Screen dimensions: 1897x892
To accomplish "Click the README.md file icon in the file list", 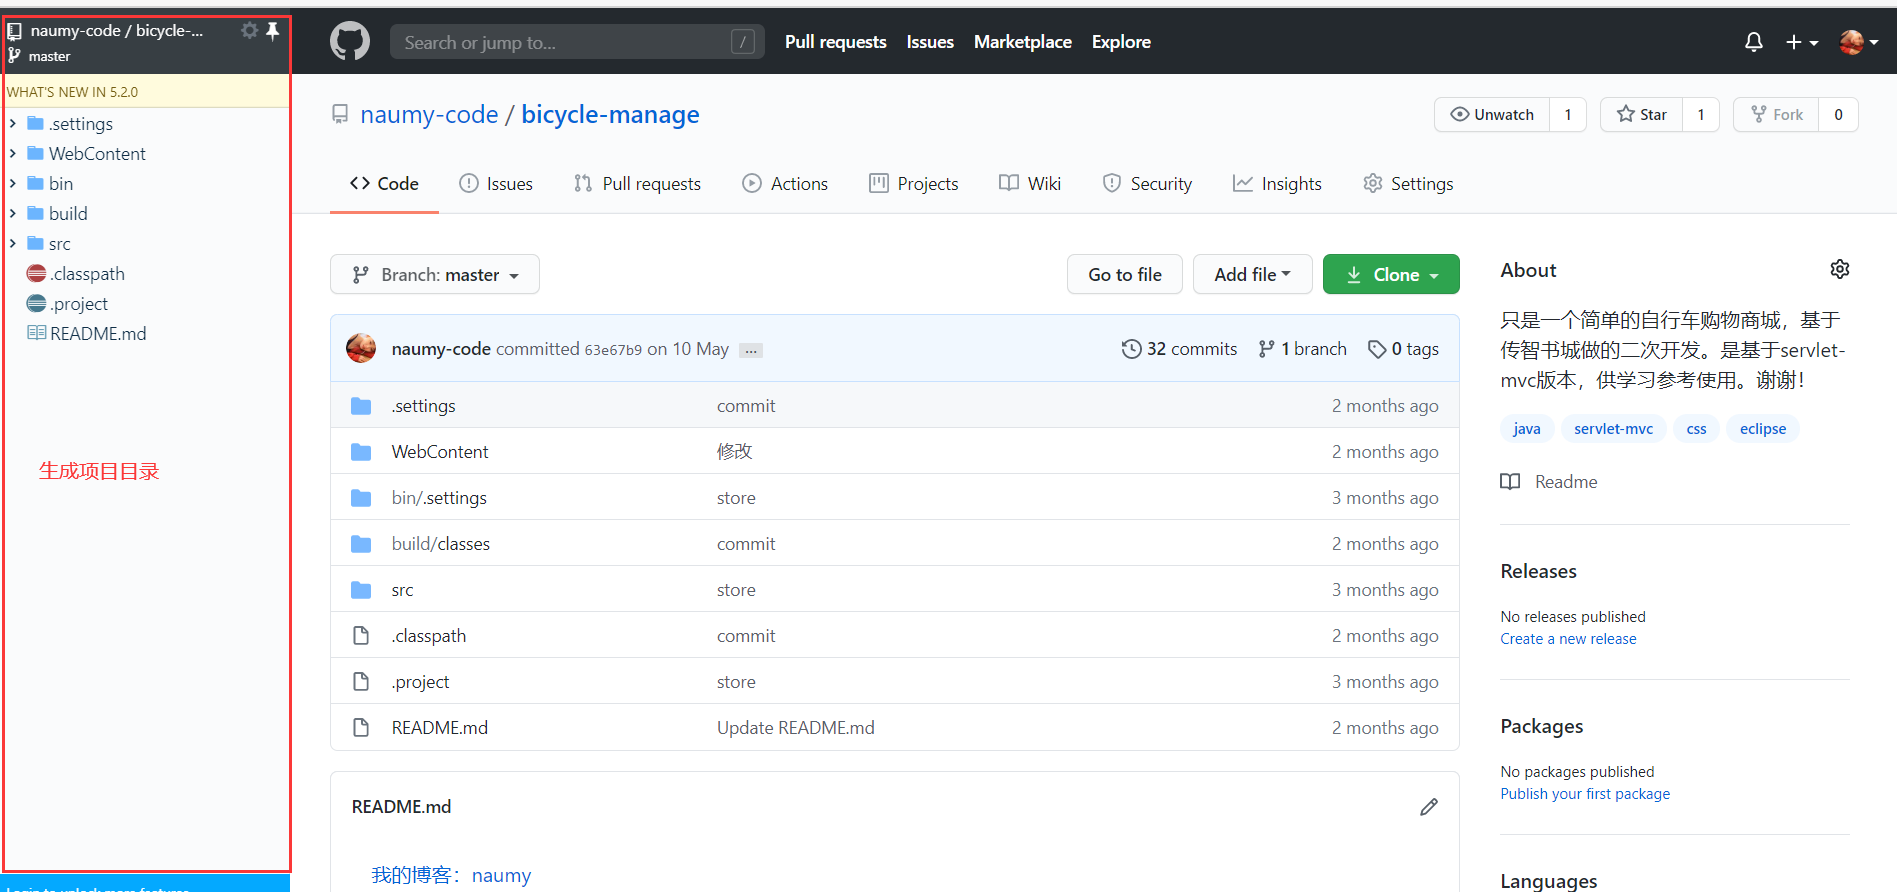I will click(x=361, y=728).
